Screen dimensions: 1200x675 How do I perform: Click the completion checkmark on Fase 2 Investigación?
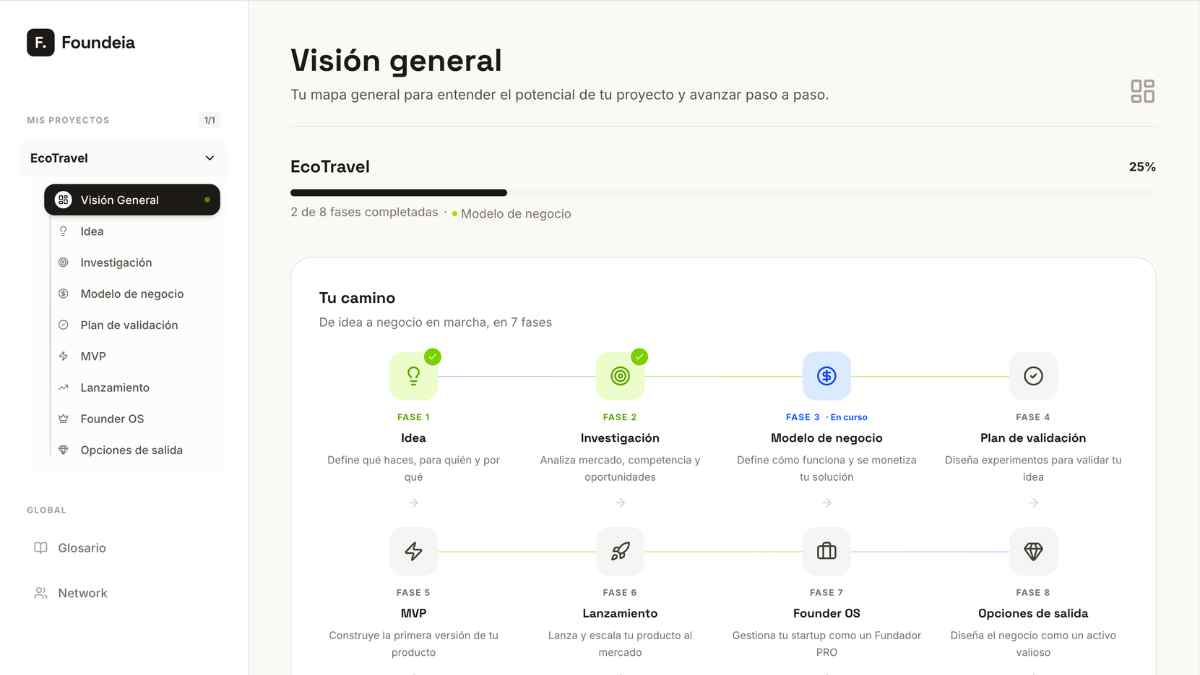point(639,356)
